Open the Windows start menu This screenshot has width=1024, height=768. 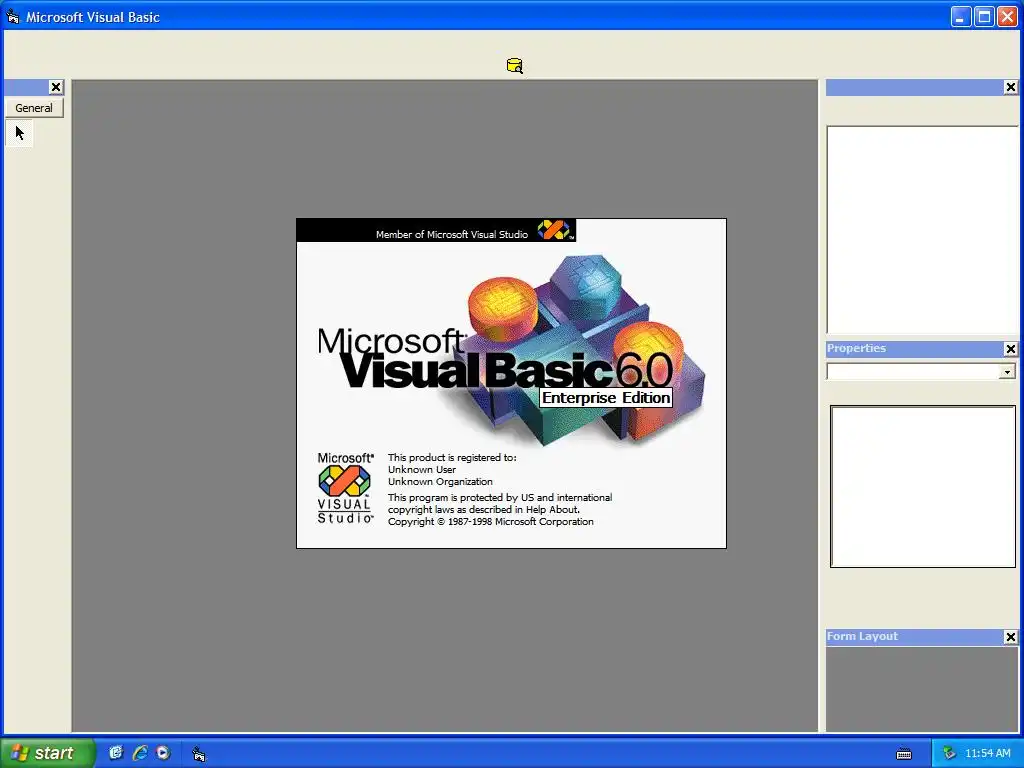pos(47,753)
